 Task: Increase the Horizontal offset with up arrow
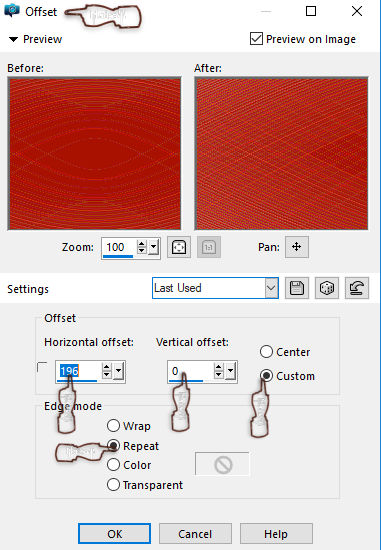pos(107,367)
